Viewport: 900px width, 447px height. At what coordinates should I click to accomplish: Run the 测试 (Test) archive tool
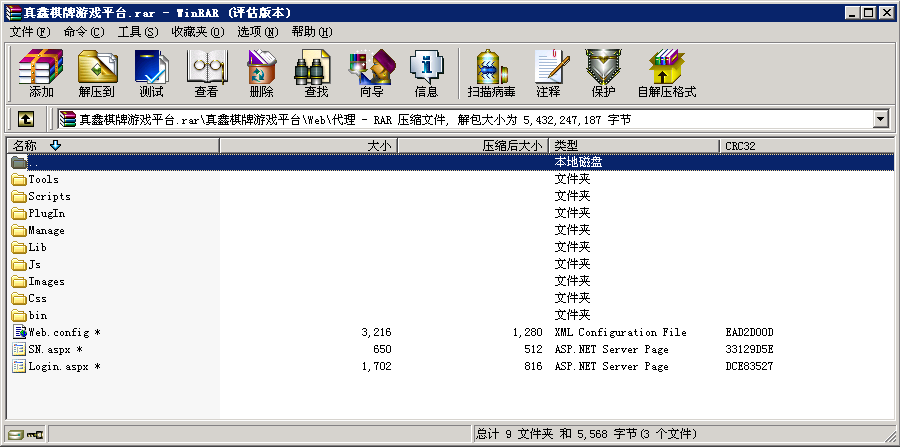[151, 73]
